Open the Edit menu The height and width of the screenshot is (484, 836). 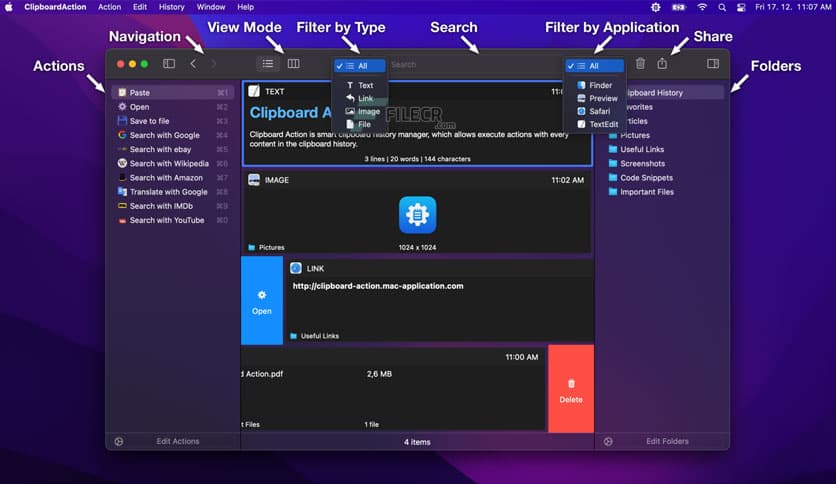click(x=140, y=7)
